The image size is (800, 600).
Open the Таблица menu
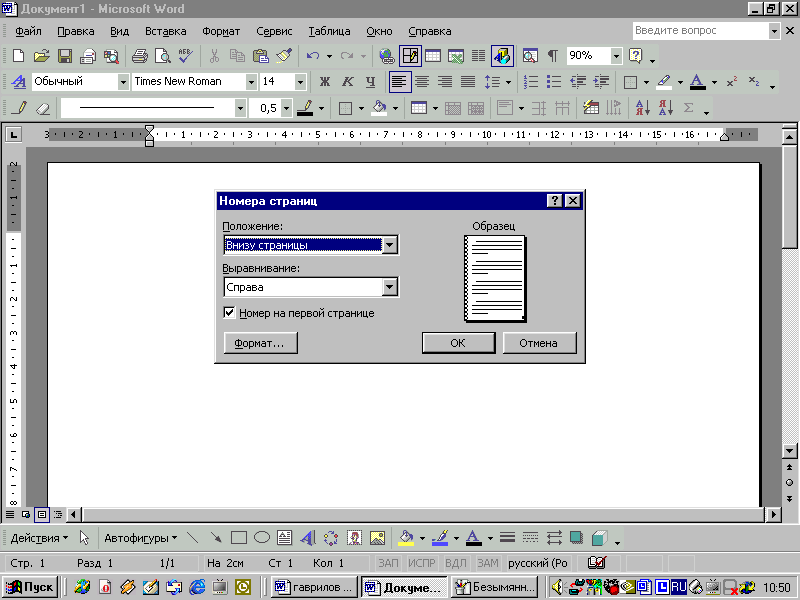coord(329,31)
